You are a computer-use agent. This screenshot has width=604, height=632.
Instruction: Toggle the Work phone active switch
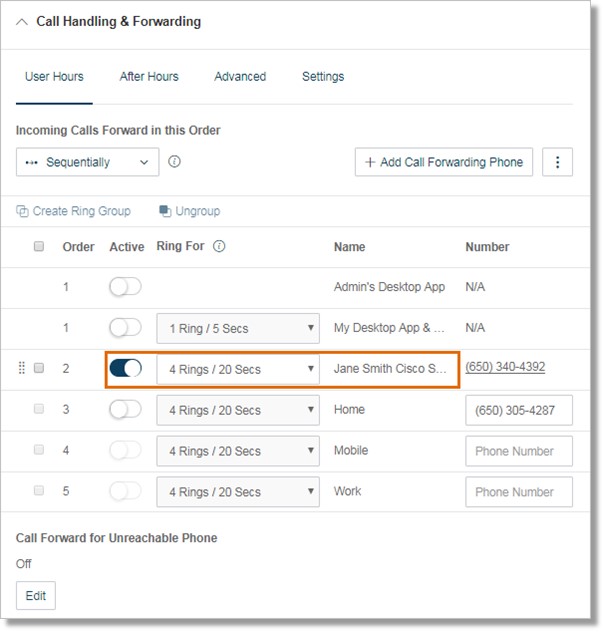(125, 491)
